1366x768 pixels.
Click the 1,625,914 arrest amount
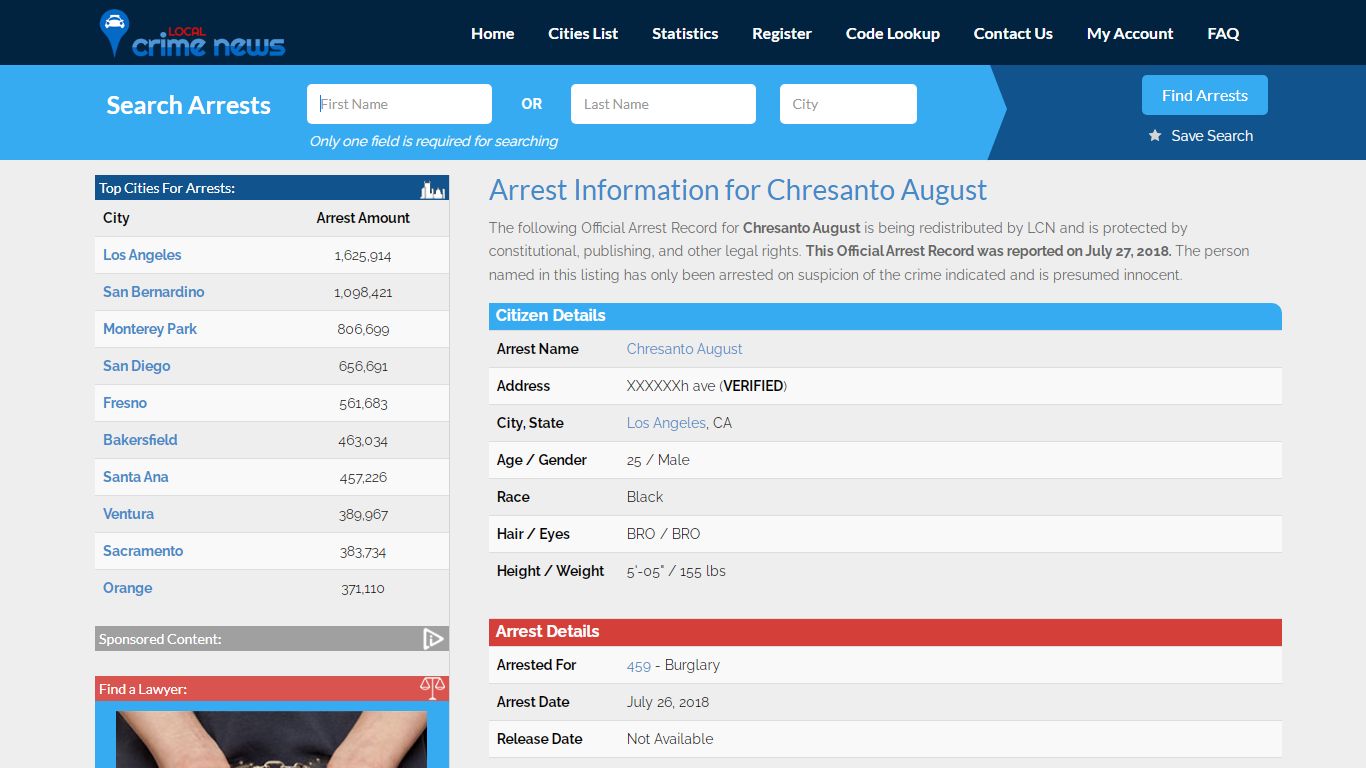pyautogui.click(x=363, y=256)
